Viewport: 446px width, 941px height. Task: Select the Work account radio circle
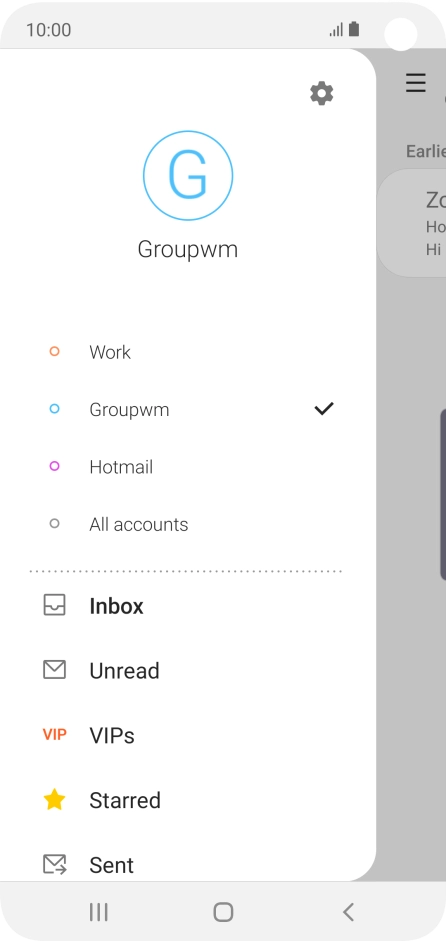[x=55, y=352]
